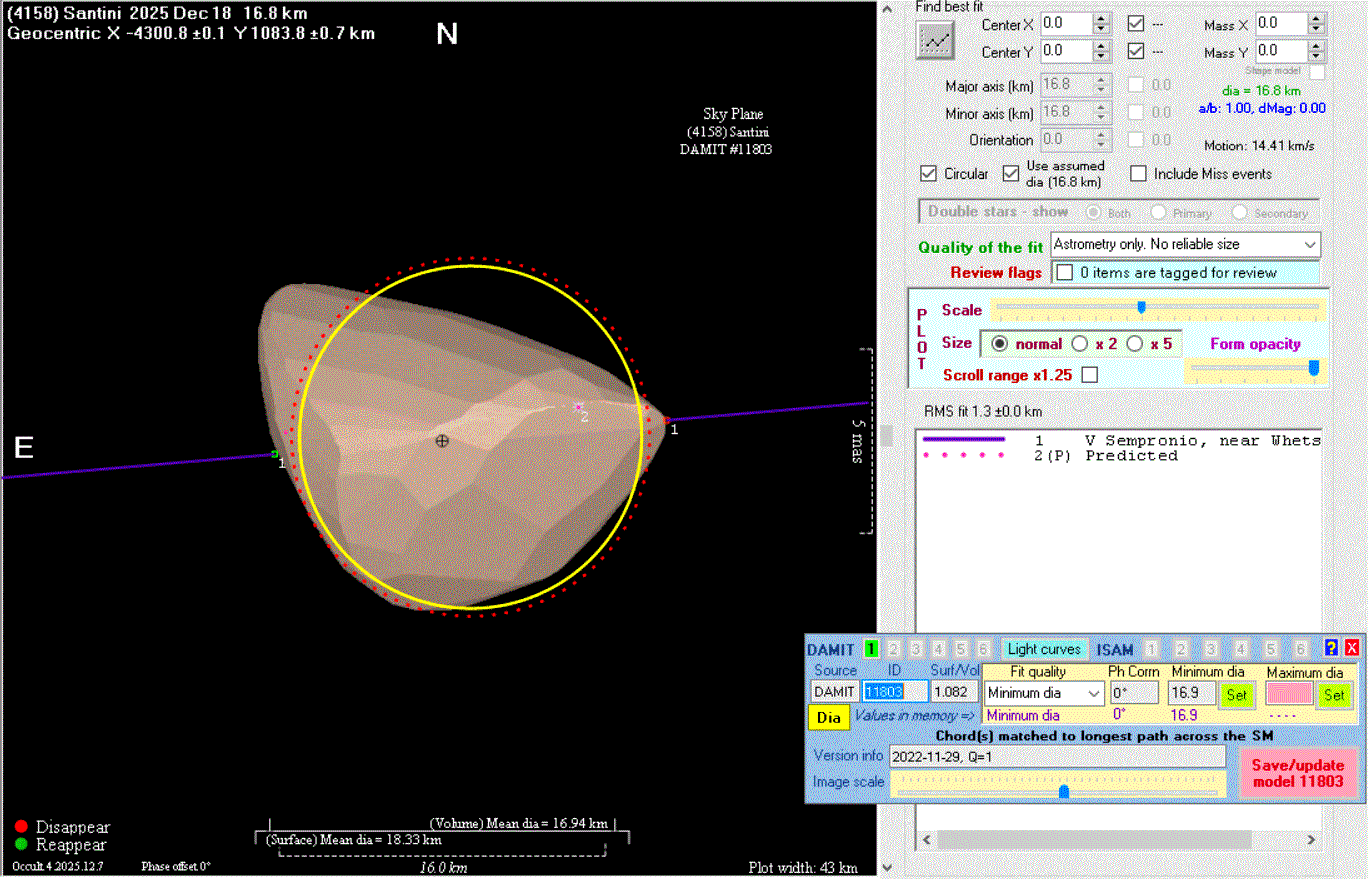Image resolution: width=1368 pixels, height=879 pixels.
Task: Click the Find best fit graph icon
Action: (937, 40)
